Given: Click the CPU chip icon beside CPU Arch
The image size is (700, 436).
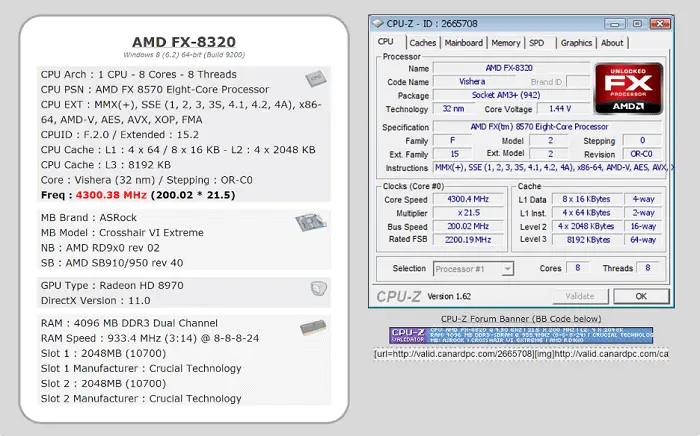Looking at the screenshot, I should click(316, 79).
